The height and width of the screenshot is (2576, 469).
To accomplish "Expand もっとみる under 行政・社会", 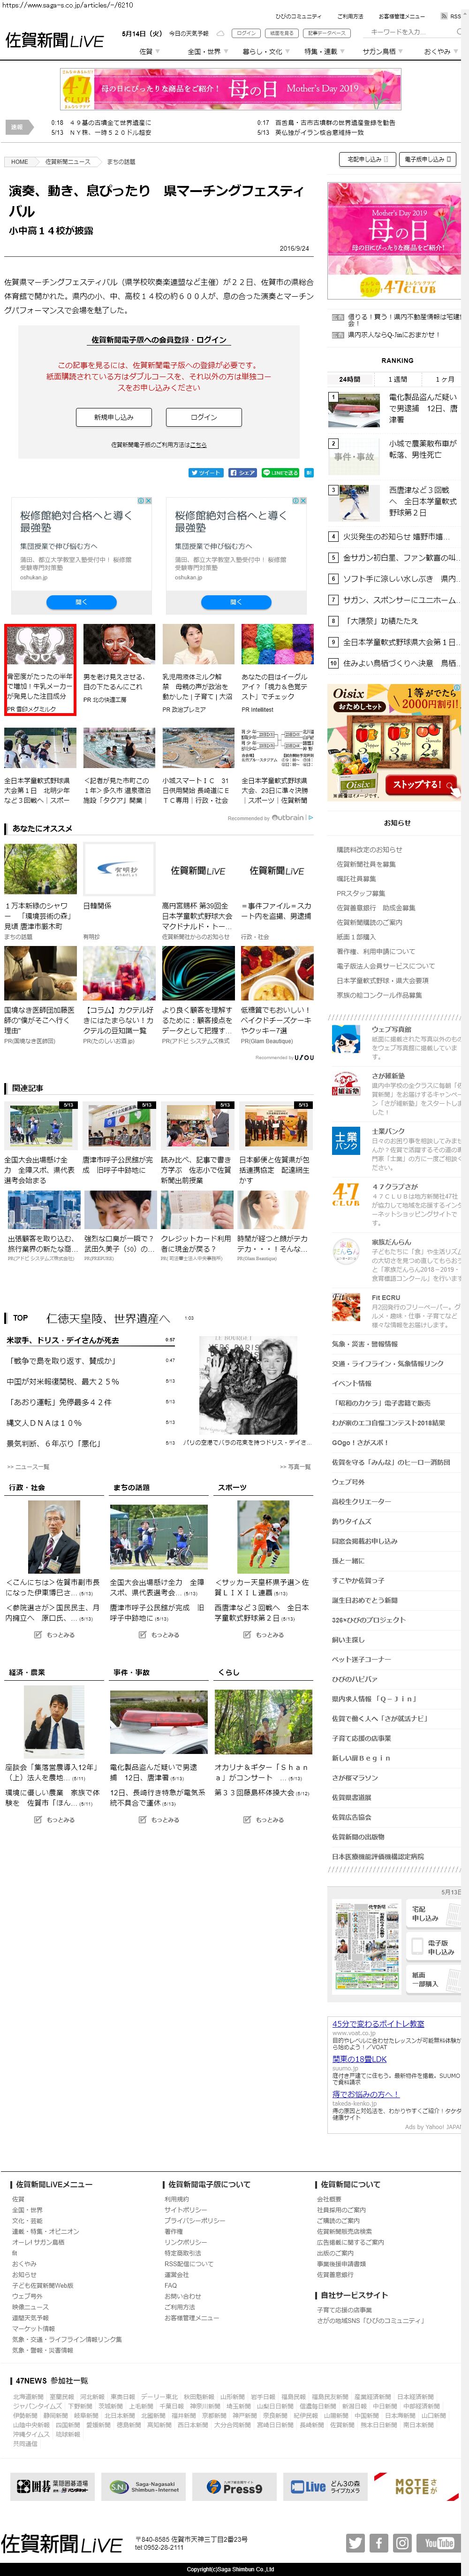I will coord(55,1635).
